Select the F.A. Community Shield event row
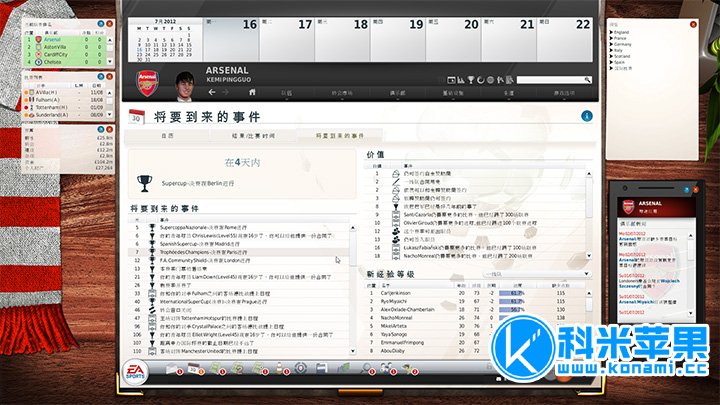Viewport: 720px width, 405px height. 239,260
